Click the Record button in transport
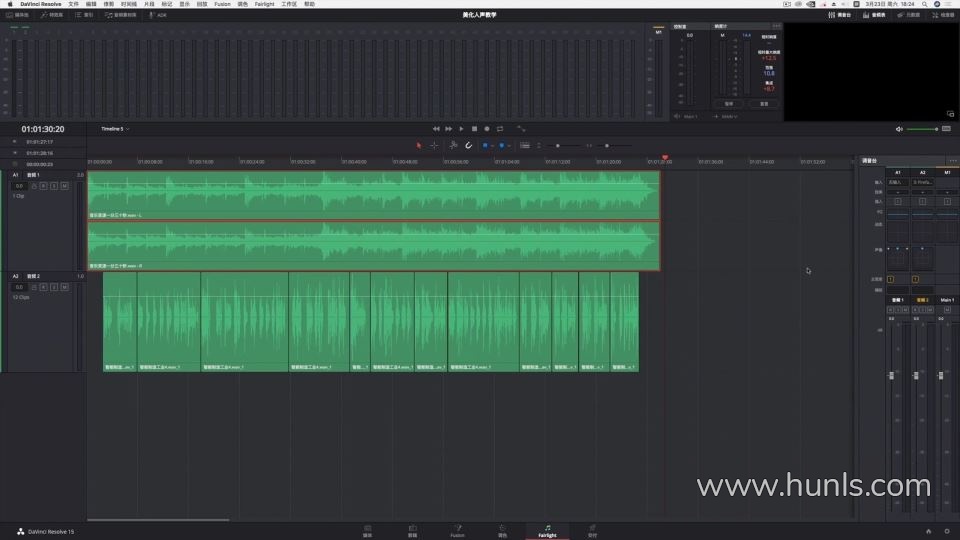Image resolution: width=960 pixels, height=540 pixels. click(x=487, y=129)
